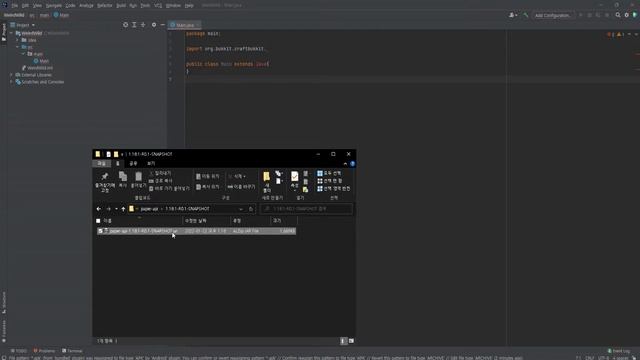Open the Analyze menu in IntelliJ
Image resolution: width=640 pixels, height=360 pixels.
[86, 6]
